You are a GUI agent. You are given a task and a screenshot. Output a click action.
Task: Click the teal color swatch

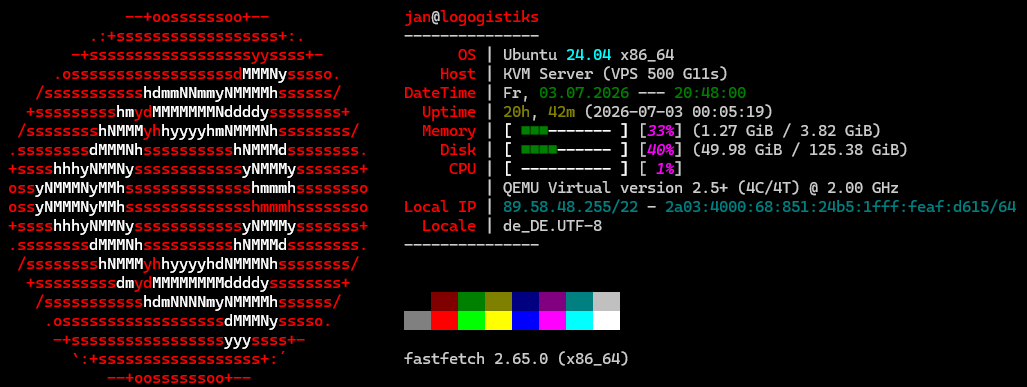(579, 301)
